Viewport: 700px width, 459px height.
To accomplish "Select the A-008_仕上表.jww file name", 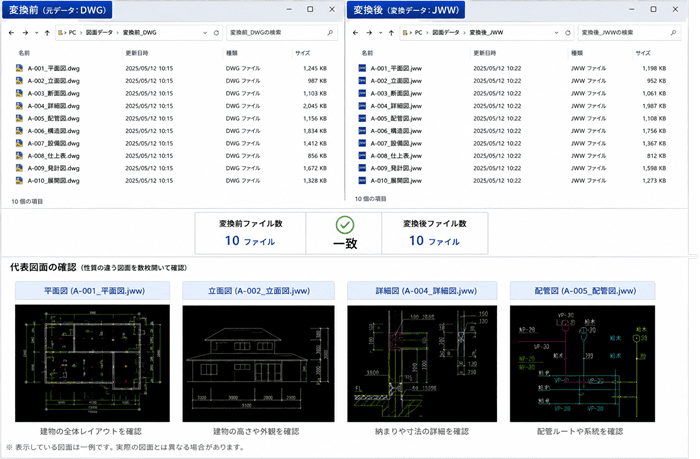I will [x=396, y=156].
